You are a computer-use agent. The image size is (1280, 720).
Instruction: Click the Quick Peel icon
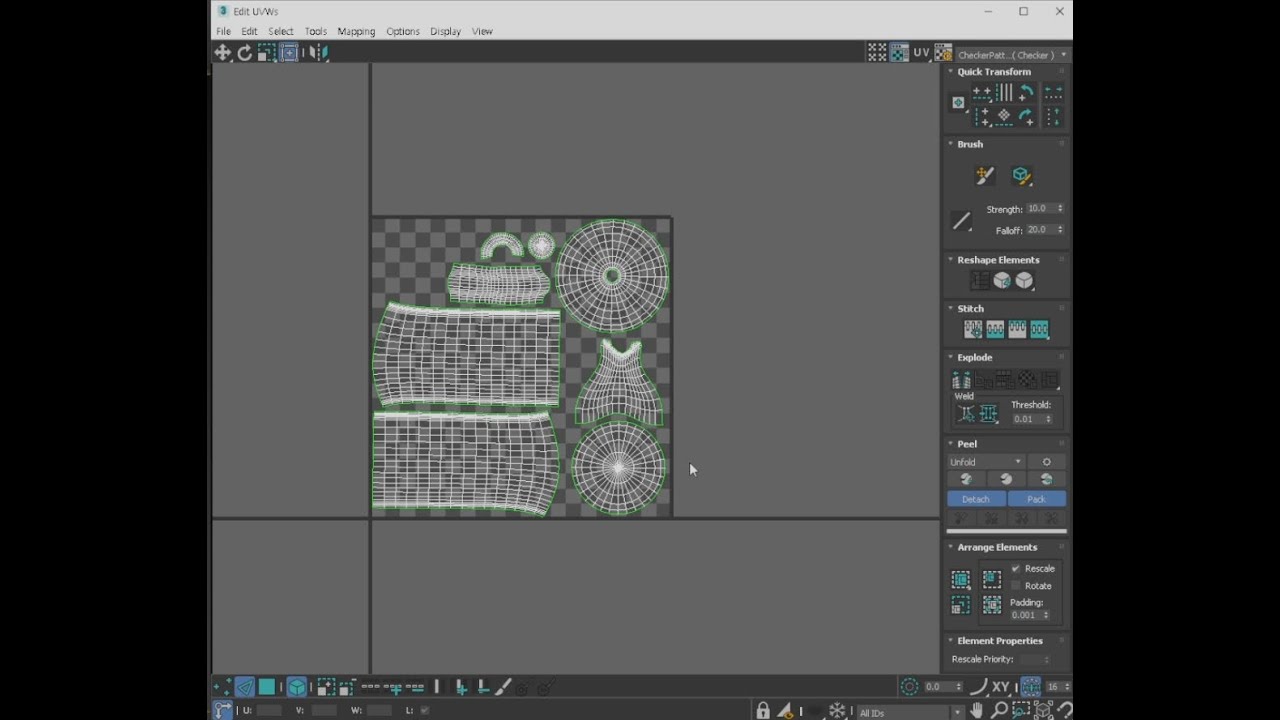(x=966, y=480)
